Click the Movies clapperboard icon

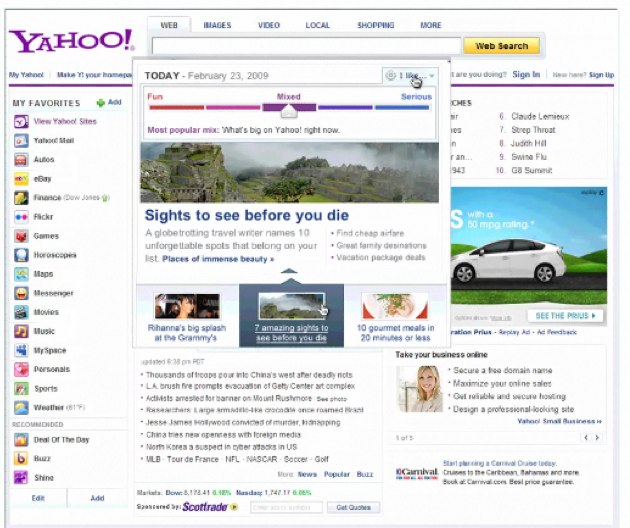click(x=21, y=312)
